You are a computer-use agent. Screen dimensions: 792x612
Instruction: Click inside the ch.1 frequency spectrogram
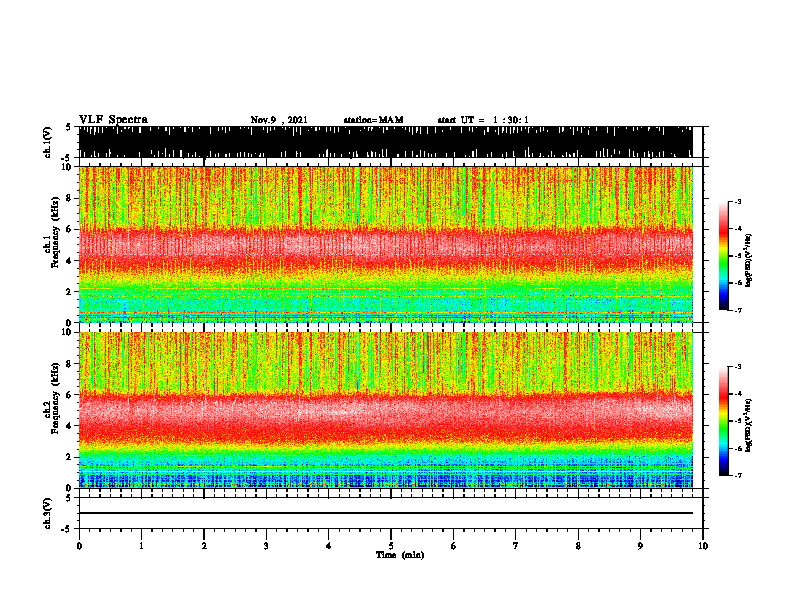pos(385,244)
